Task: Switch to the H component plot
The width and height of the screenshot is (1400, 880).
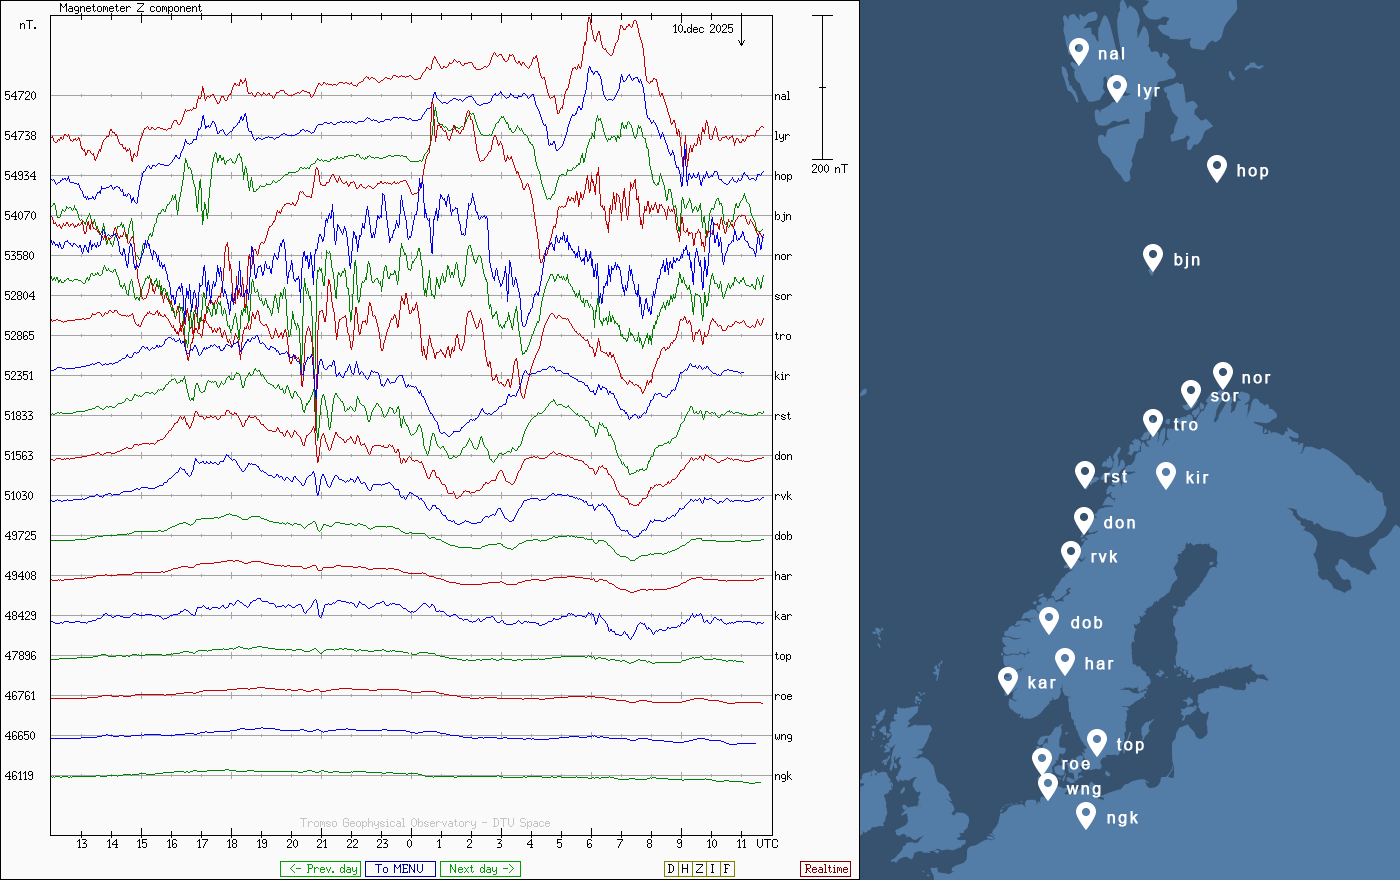Action: click(x=685, y=869)
